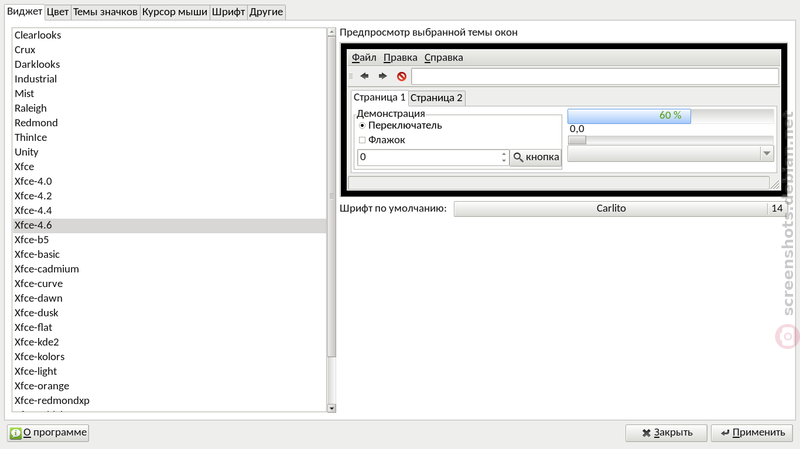Choose the Xfce-dawn theme
800x449 pixels.
click(169, 298)
